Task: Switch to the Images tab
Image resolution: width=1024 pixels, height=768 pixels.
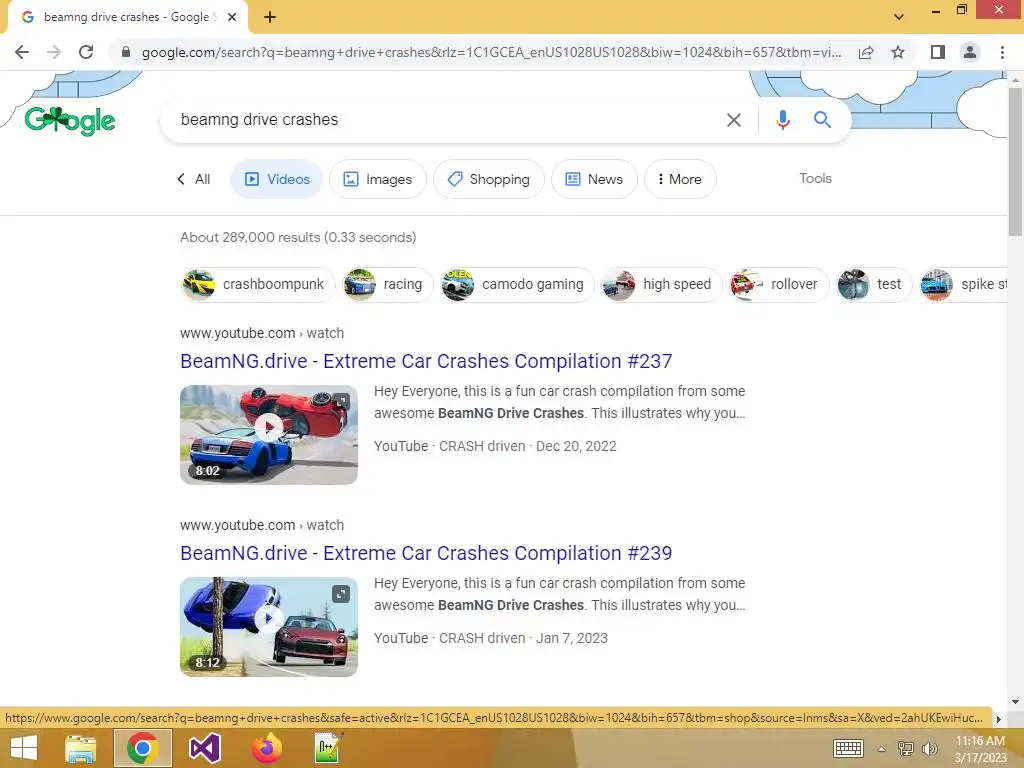Action: [377, 179]
